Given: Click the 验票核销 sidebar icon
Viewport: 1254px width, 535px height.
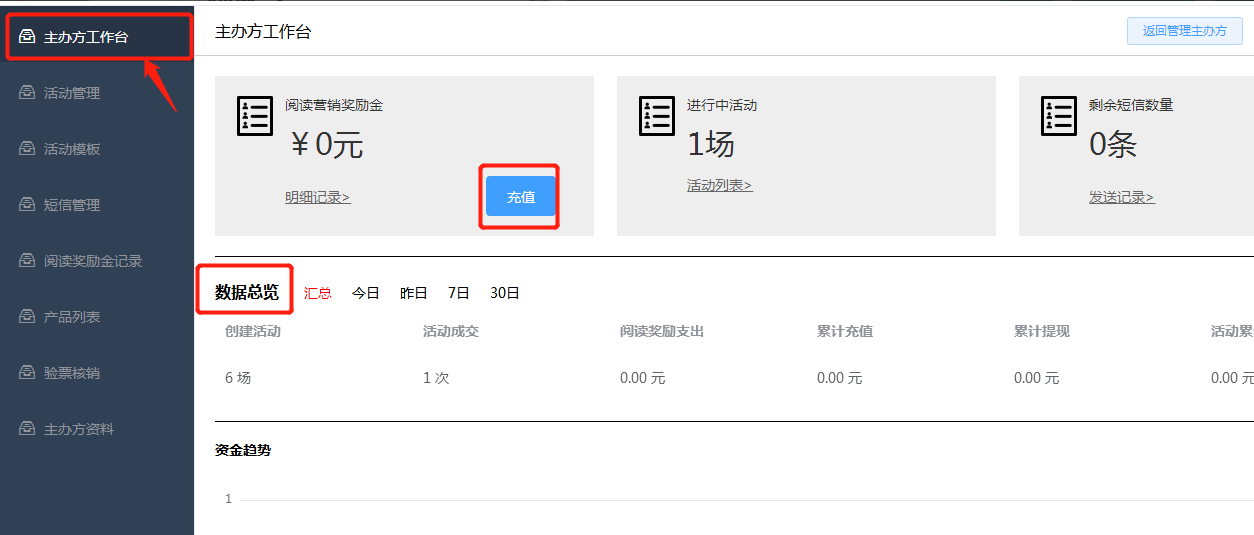Looking at the screenshot, I should coord(28,373).
